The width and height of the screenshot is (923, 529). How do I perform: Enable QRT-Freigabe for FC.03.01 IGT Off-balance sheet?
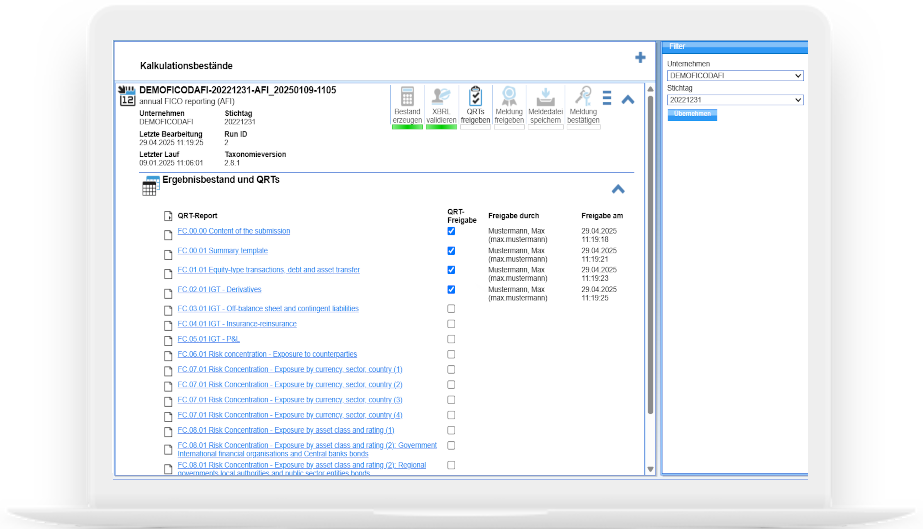coord(451,309)
